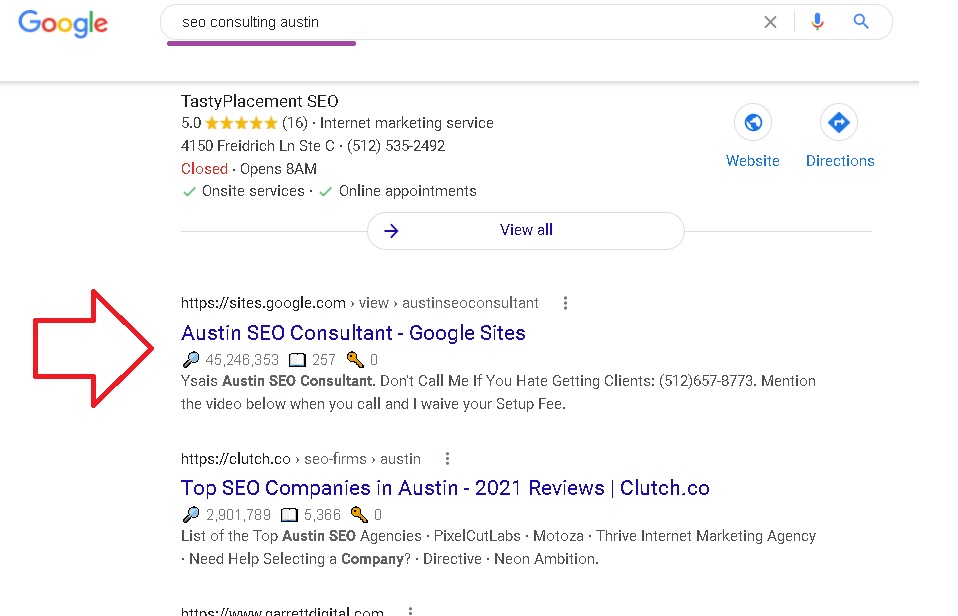This screenshot has width=958, height=616.
Task: Click the blue magnifier search icon
Action: (861, 22)
